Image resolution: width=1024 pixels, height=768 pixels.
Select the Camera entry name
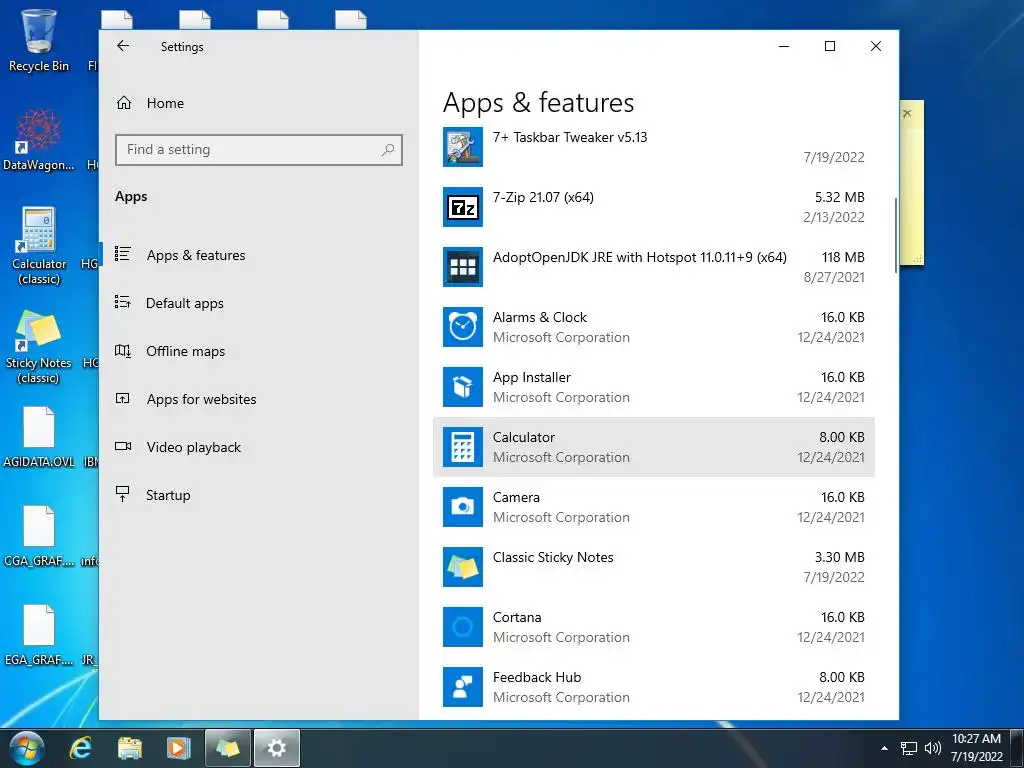pyautogui.click(x=516, y=498)
